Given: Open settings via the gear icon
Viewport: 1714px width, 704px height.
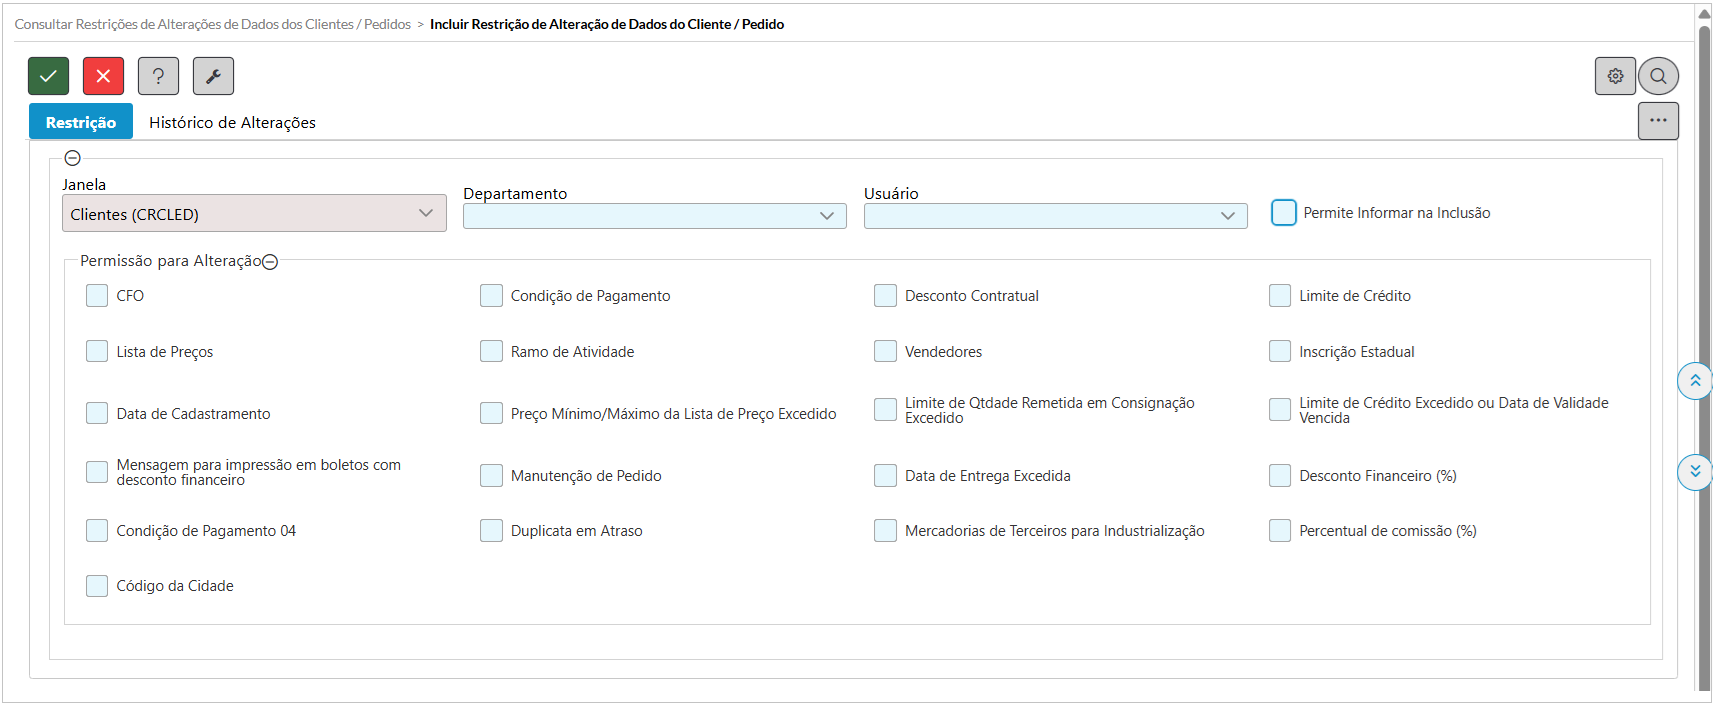Looking at the screenshot, I should (x=1615, y=76).
